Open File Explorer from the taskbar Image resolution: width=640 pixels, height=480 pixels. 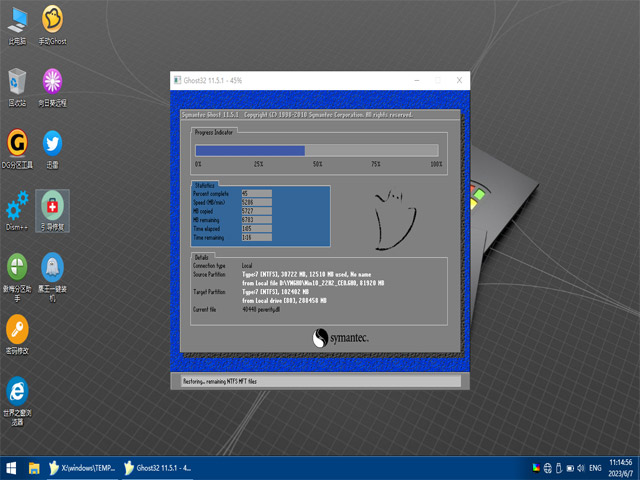[34, 468]
